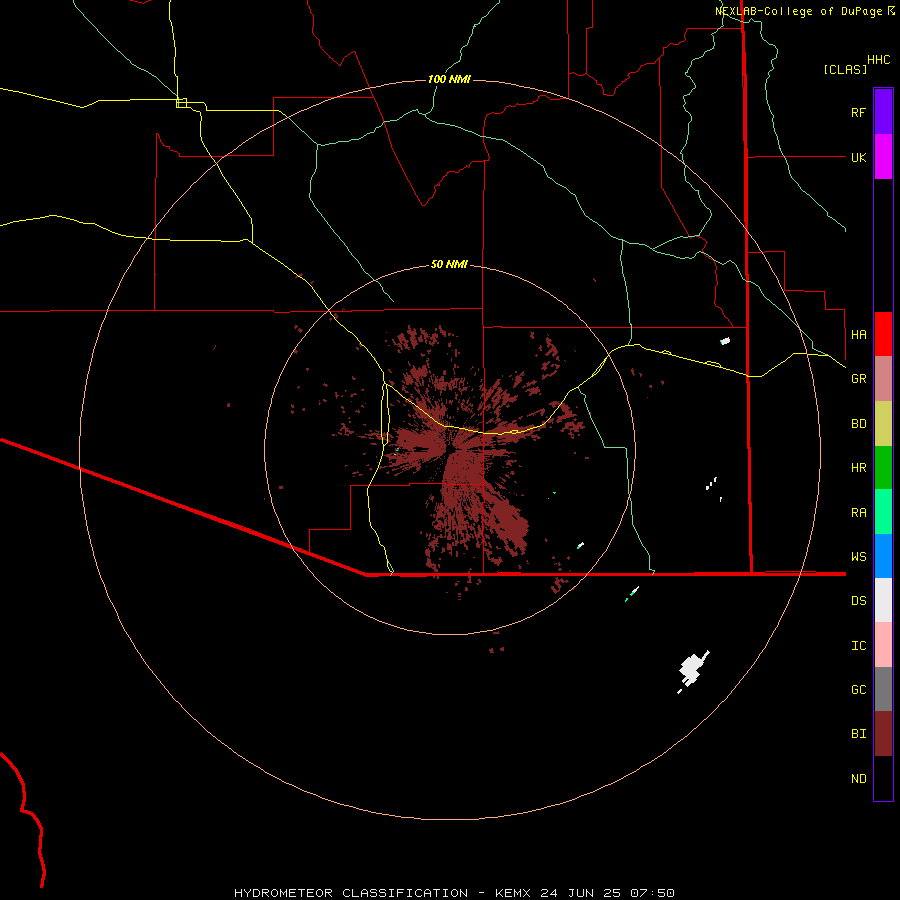Click the WS legend label

858,557
